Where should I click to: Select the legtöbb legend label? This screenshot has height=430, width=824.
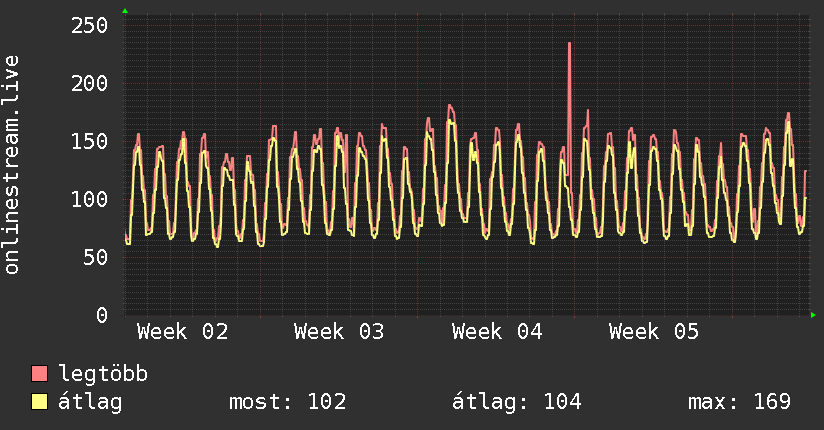tap(103, 374)
